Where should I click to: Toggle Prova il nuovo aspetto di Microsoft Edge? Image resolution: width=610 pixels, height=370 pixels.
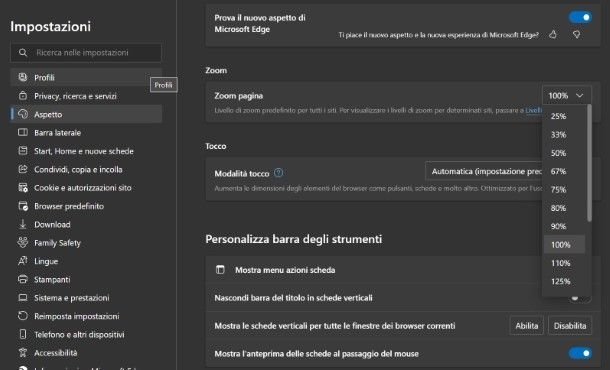(580, 18)
